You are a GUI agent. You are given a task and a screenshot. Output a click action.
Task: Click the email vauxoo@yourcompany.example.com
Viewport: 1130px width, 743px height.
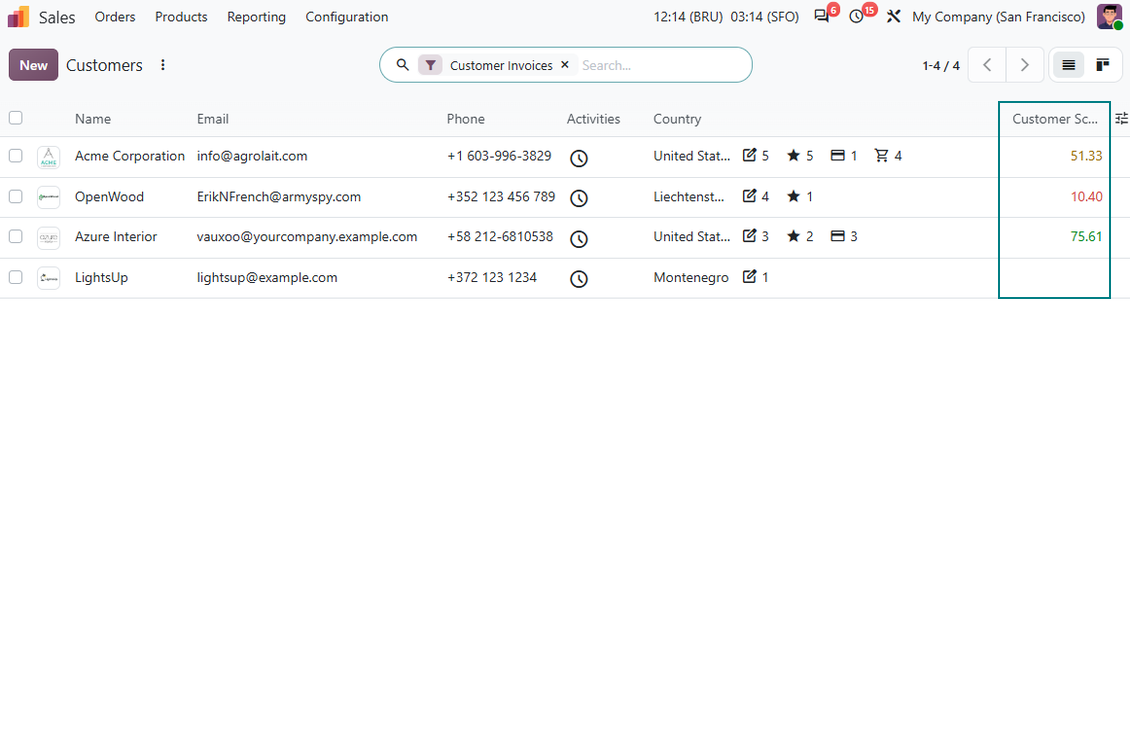tap(307, 236)
